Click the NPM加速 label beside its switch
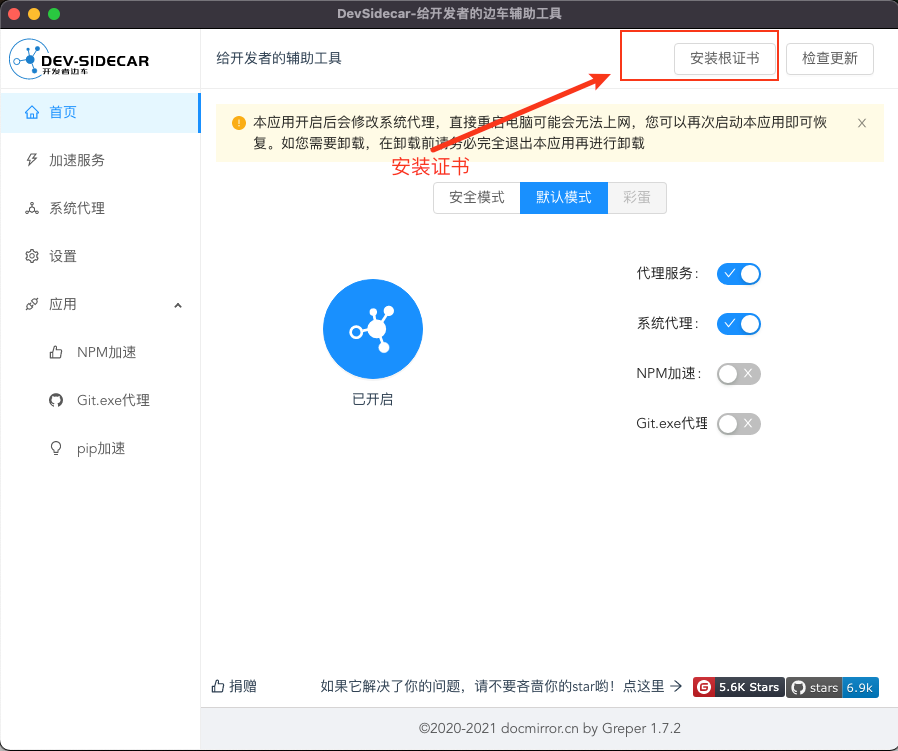Screen dimensions: 898x751 tap(669, 373)
